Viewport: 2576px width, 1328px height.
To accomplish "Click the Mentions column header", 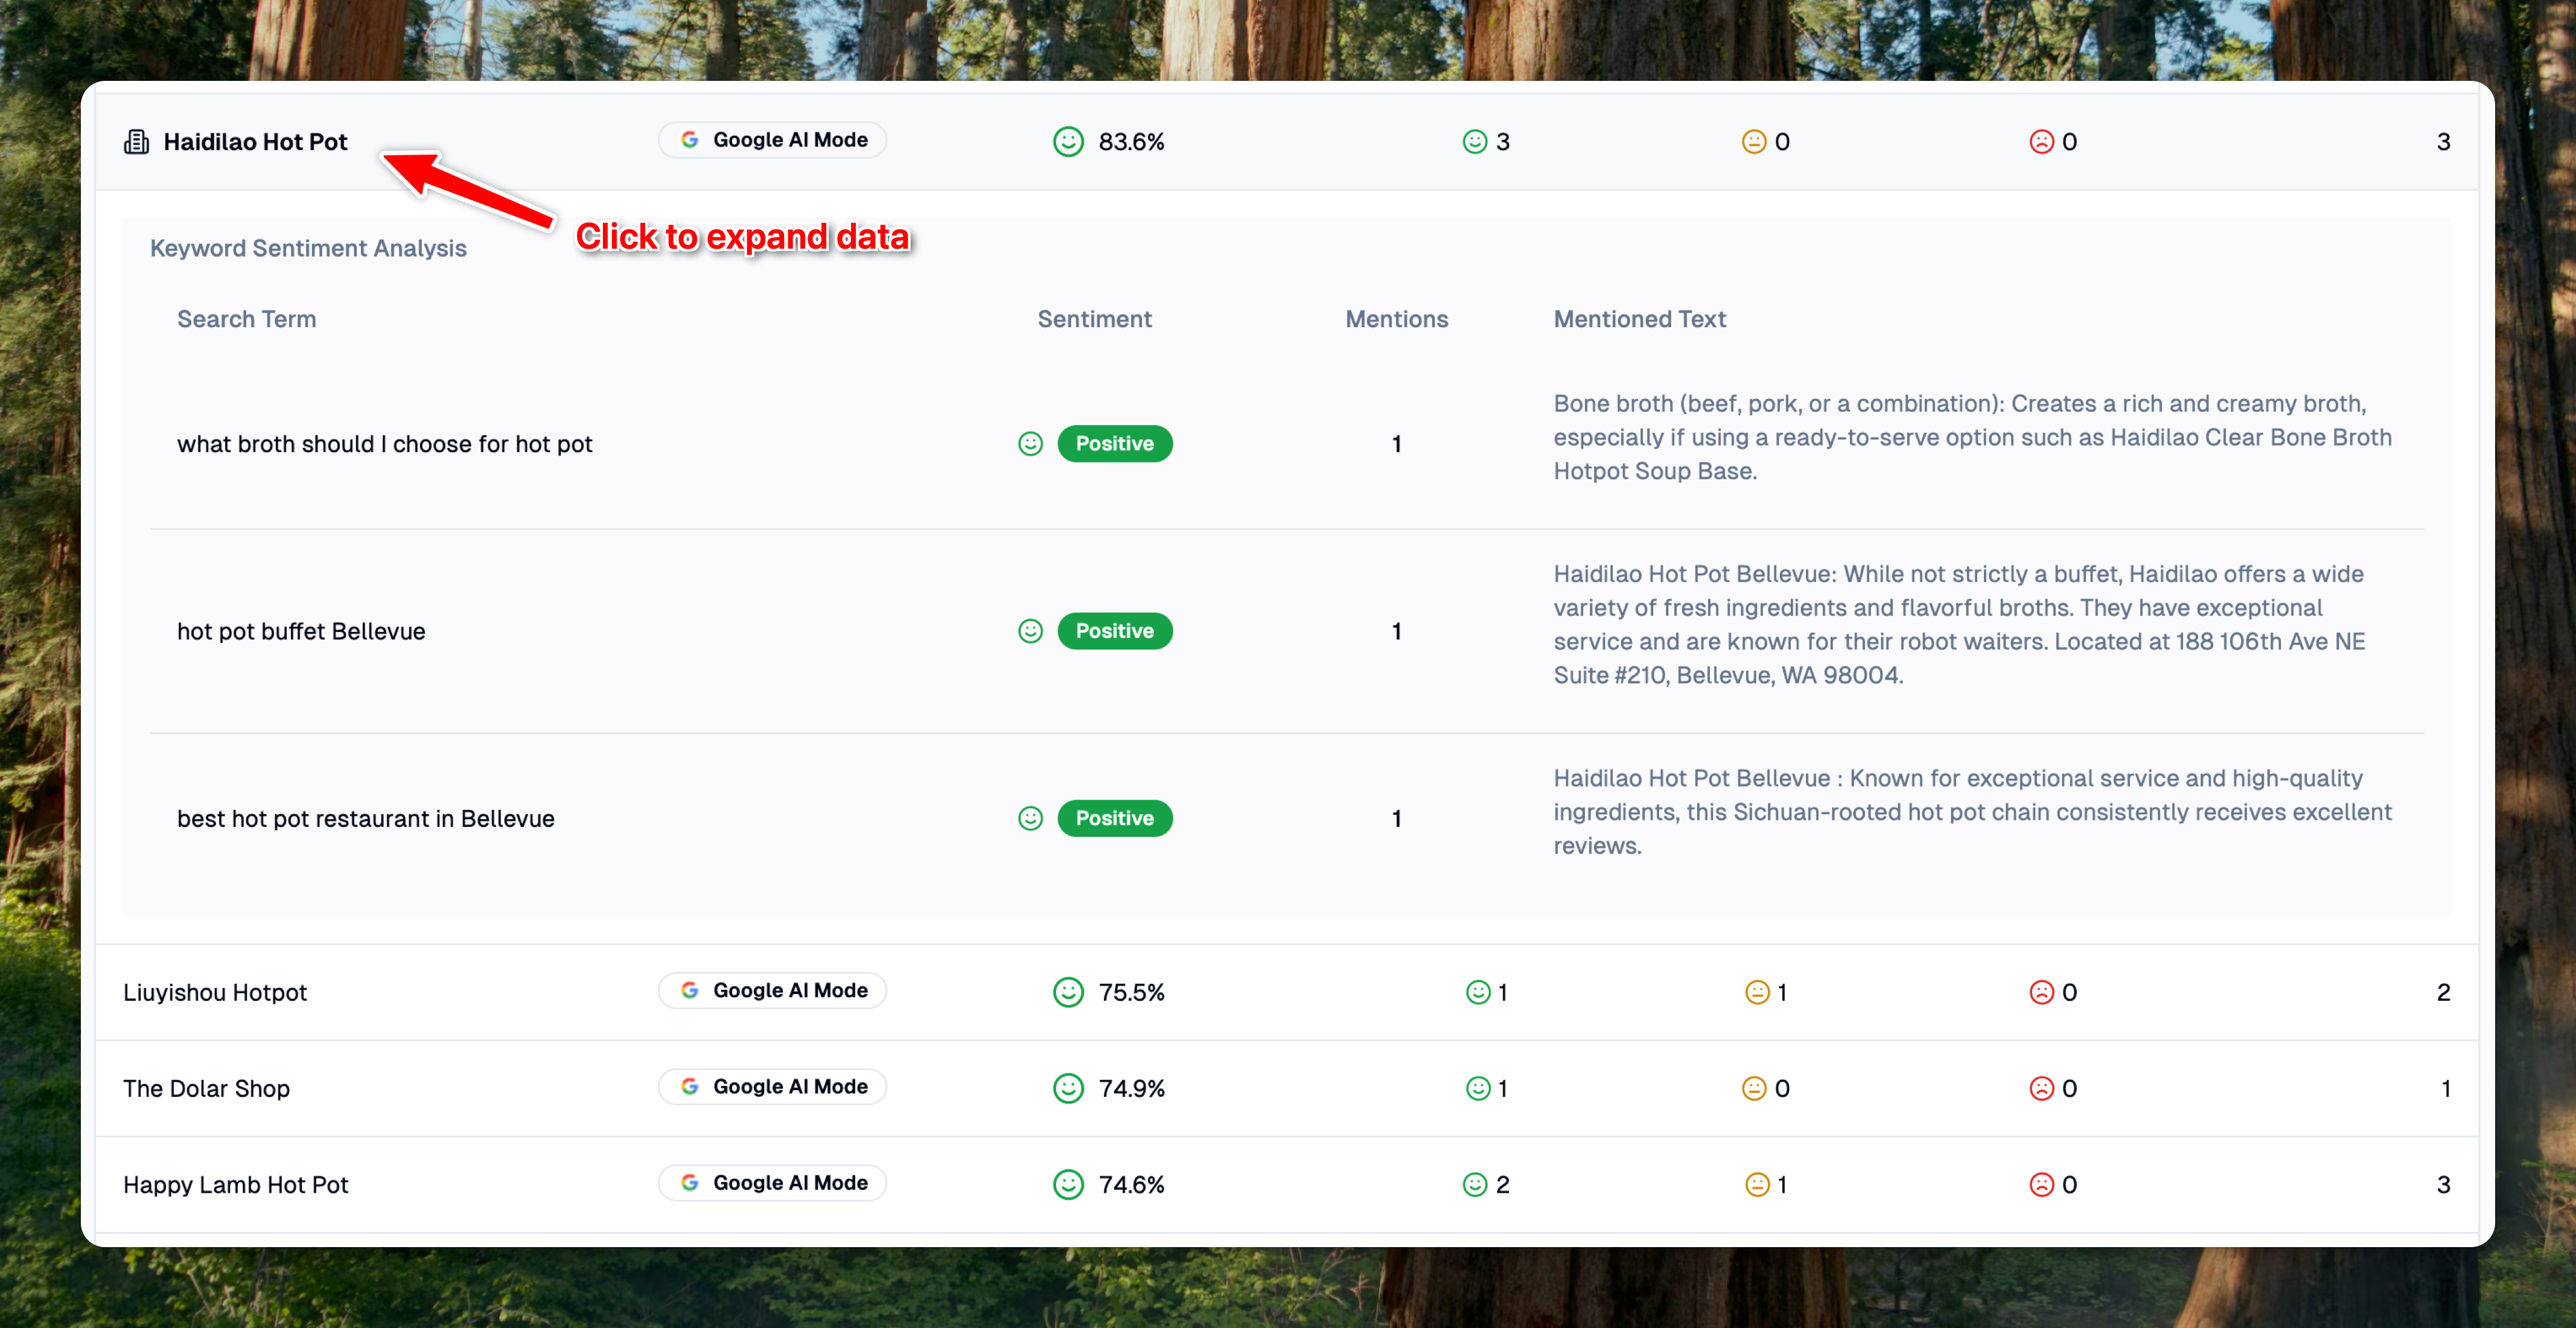I will coord(1396,319).
